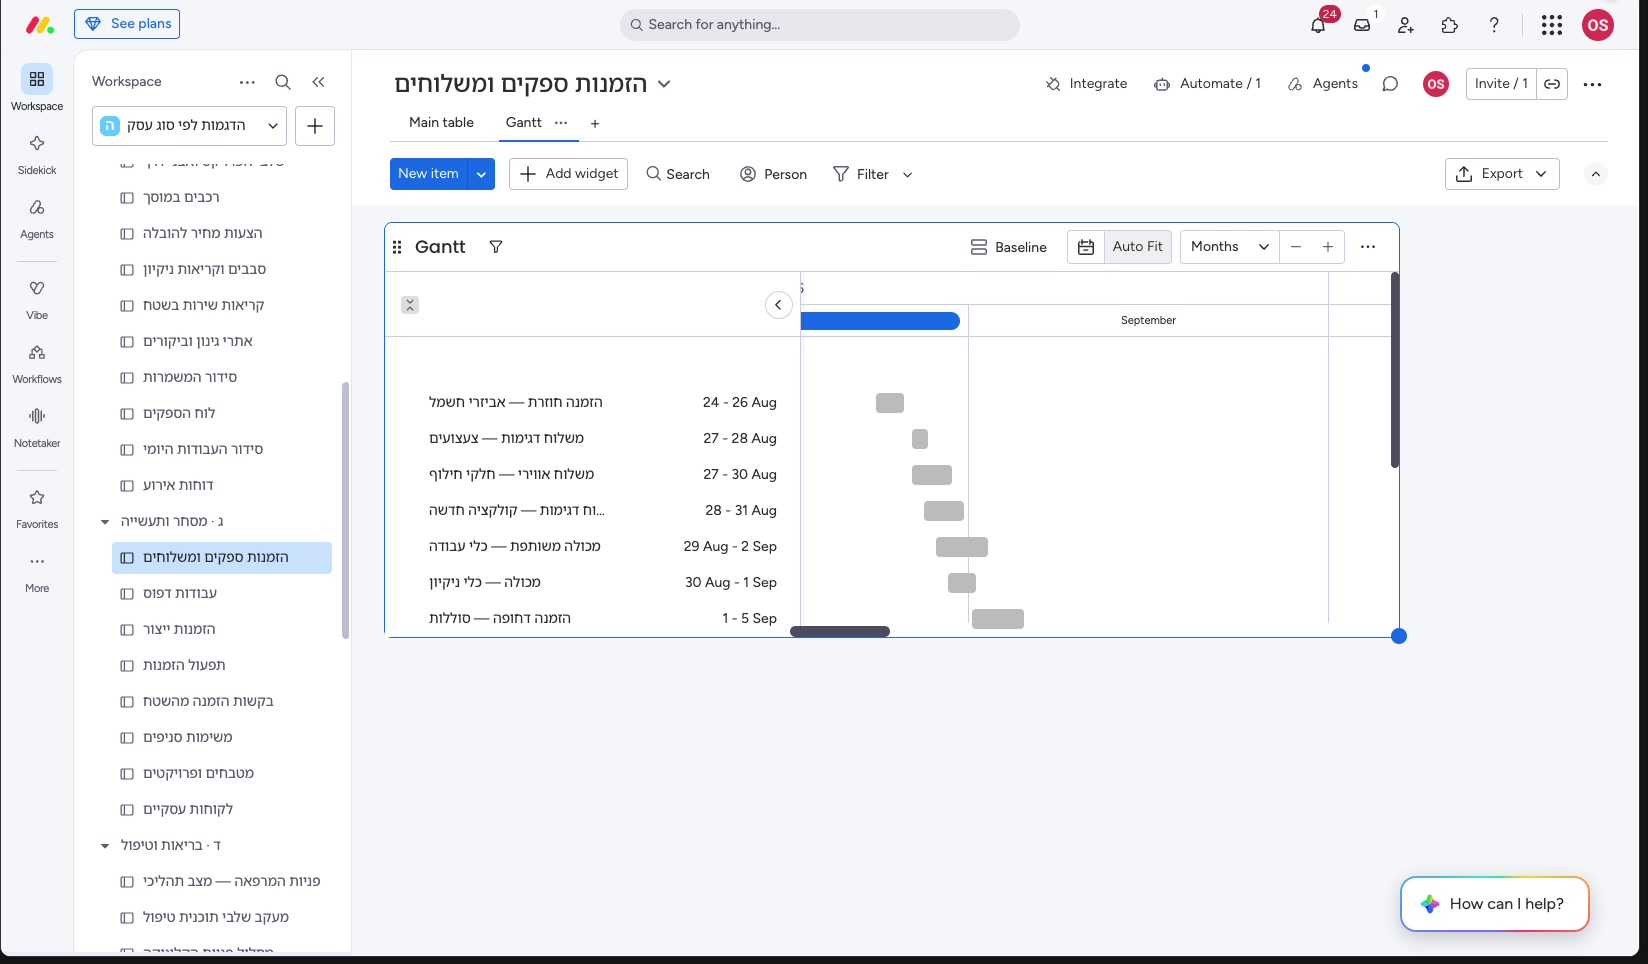Click Invite / 1 button
The width and height of the screenshot is (1648, 964).
1501,84
